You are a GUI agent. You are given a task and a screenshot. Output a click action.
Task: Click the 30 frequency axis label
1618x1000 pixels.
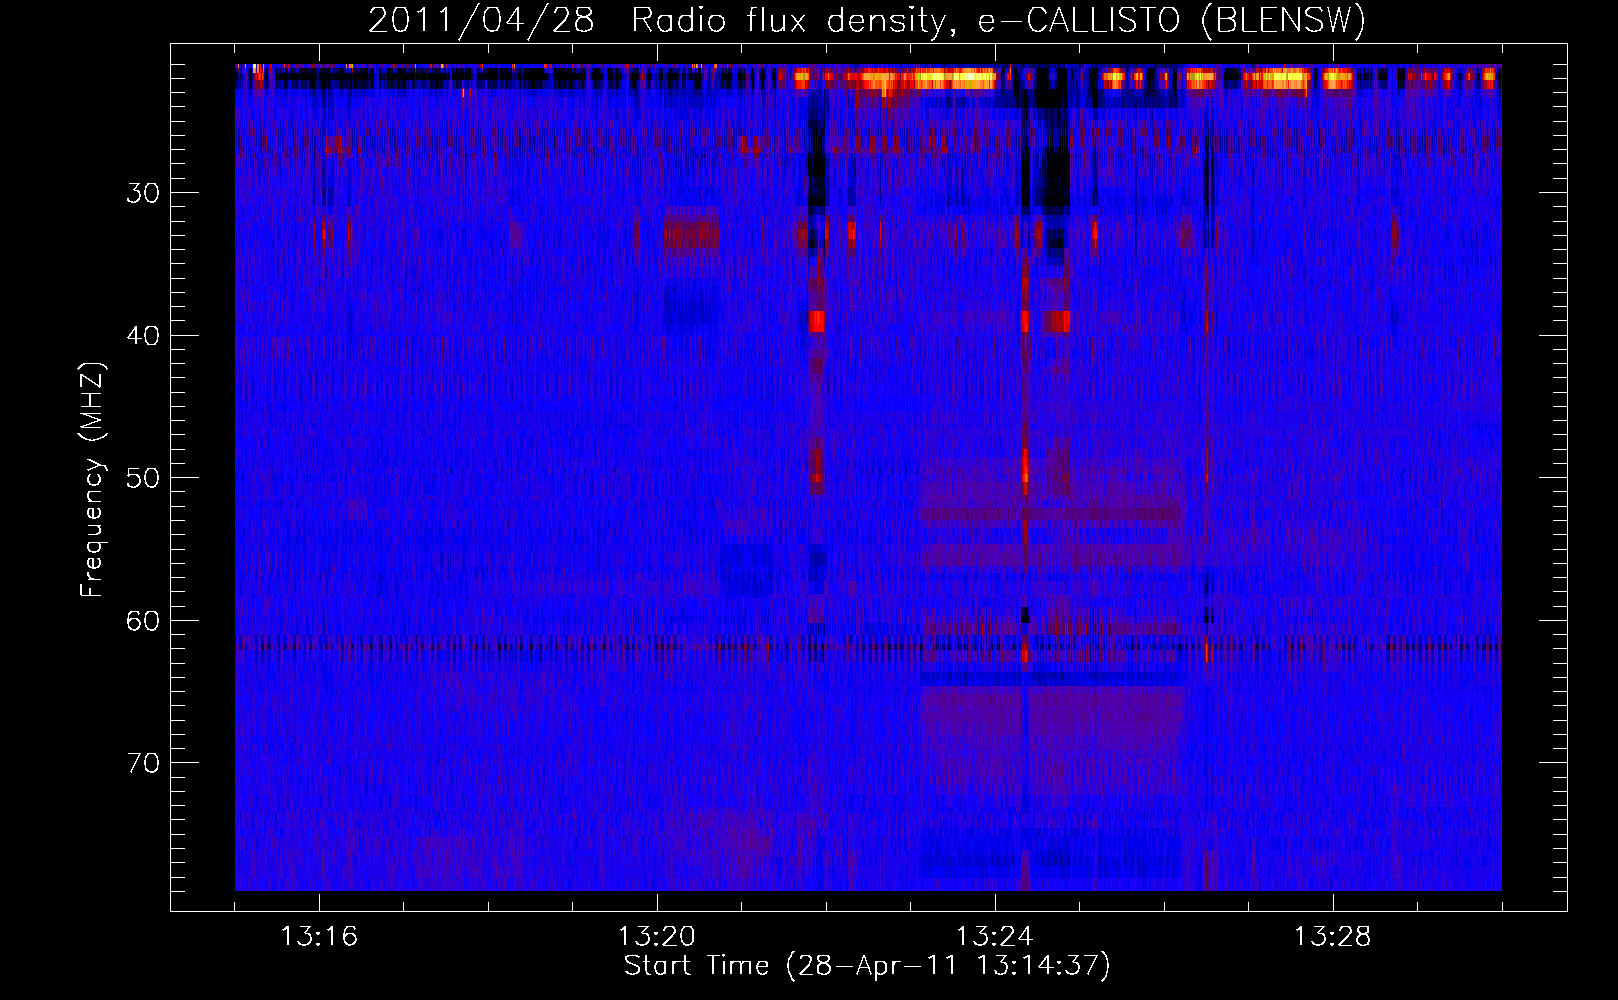143,193
